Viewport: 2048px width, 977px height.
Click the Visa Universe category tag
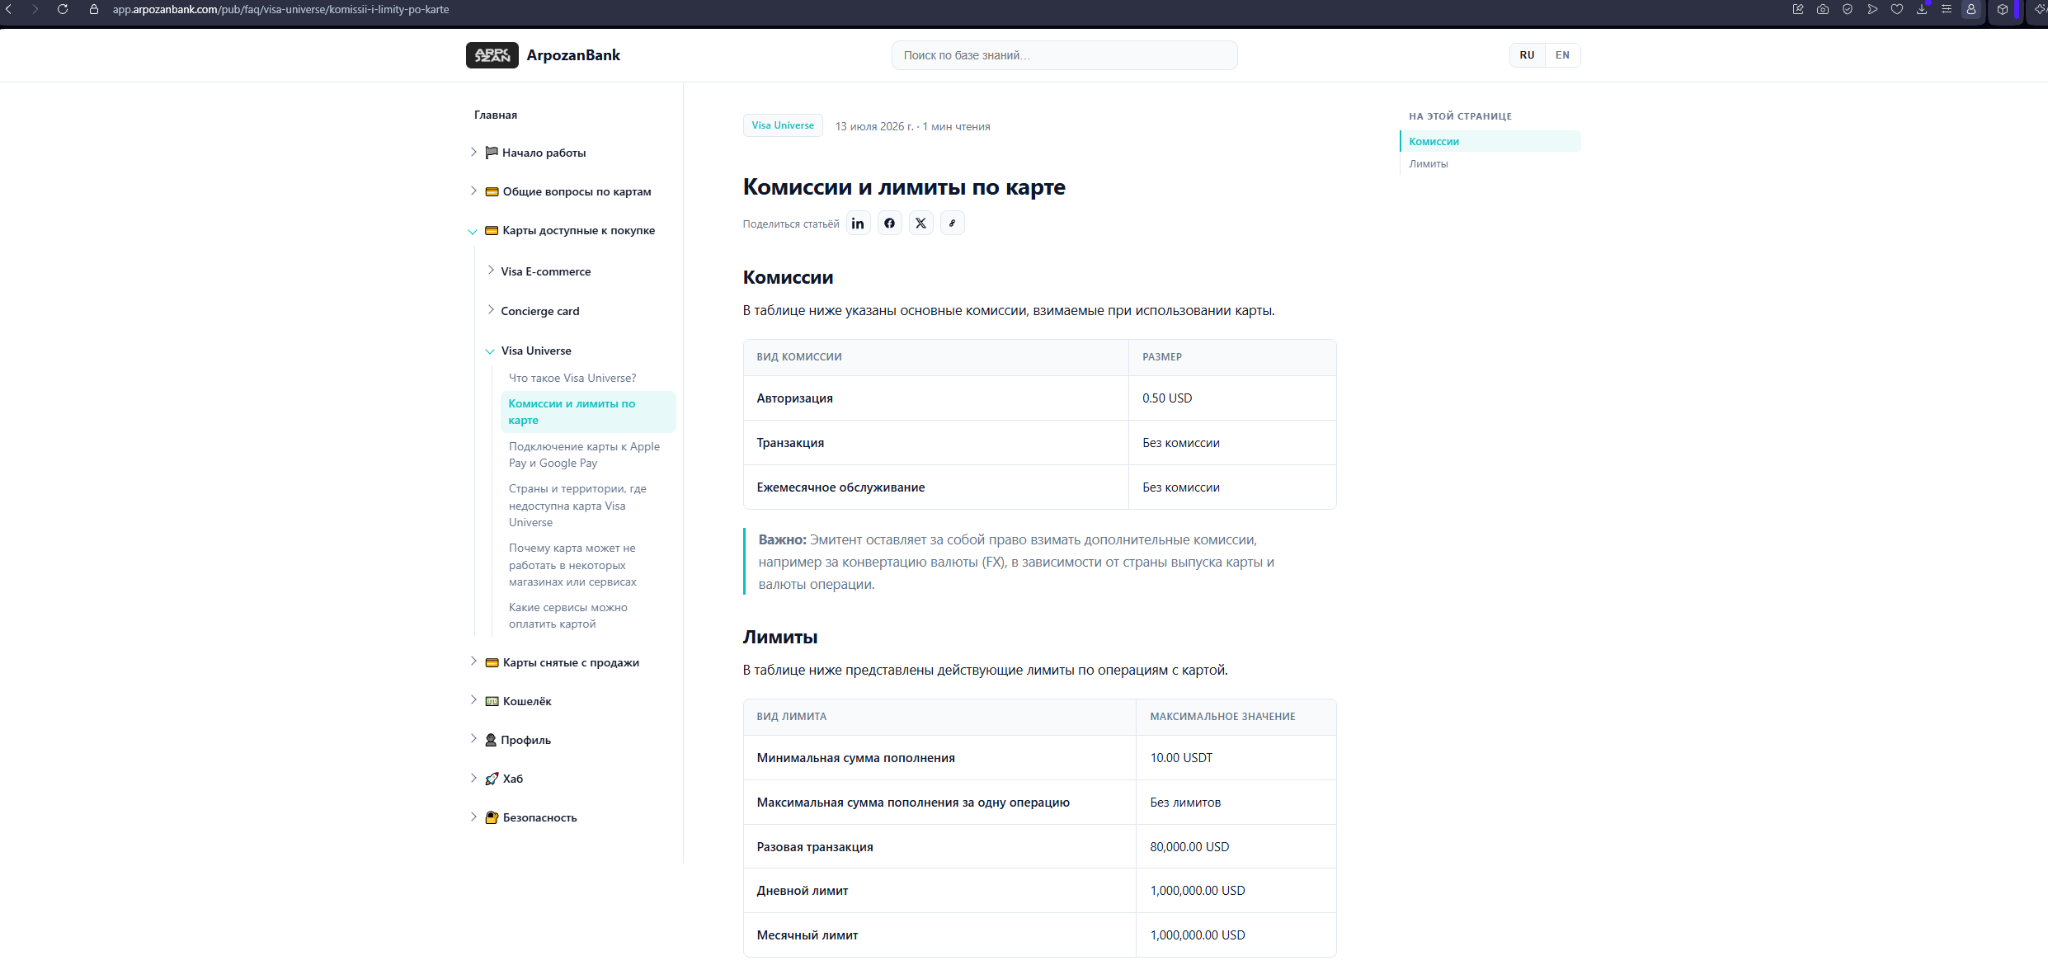pos(782,125)
